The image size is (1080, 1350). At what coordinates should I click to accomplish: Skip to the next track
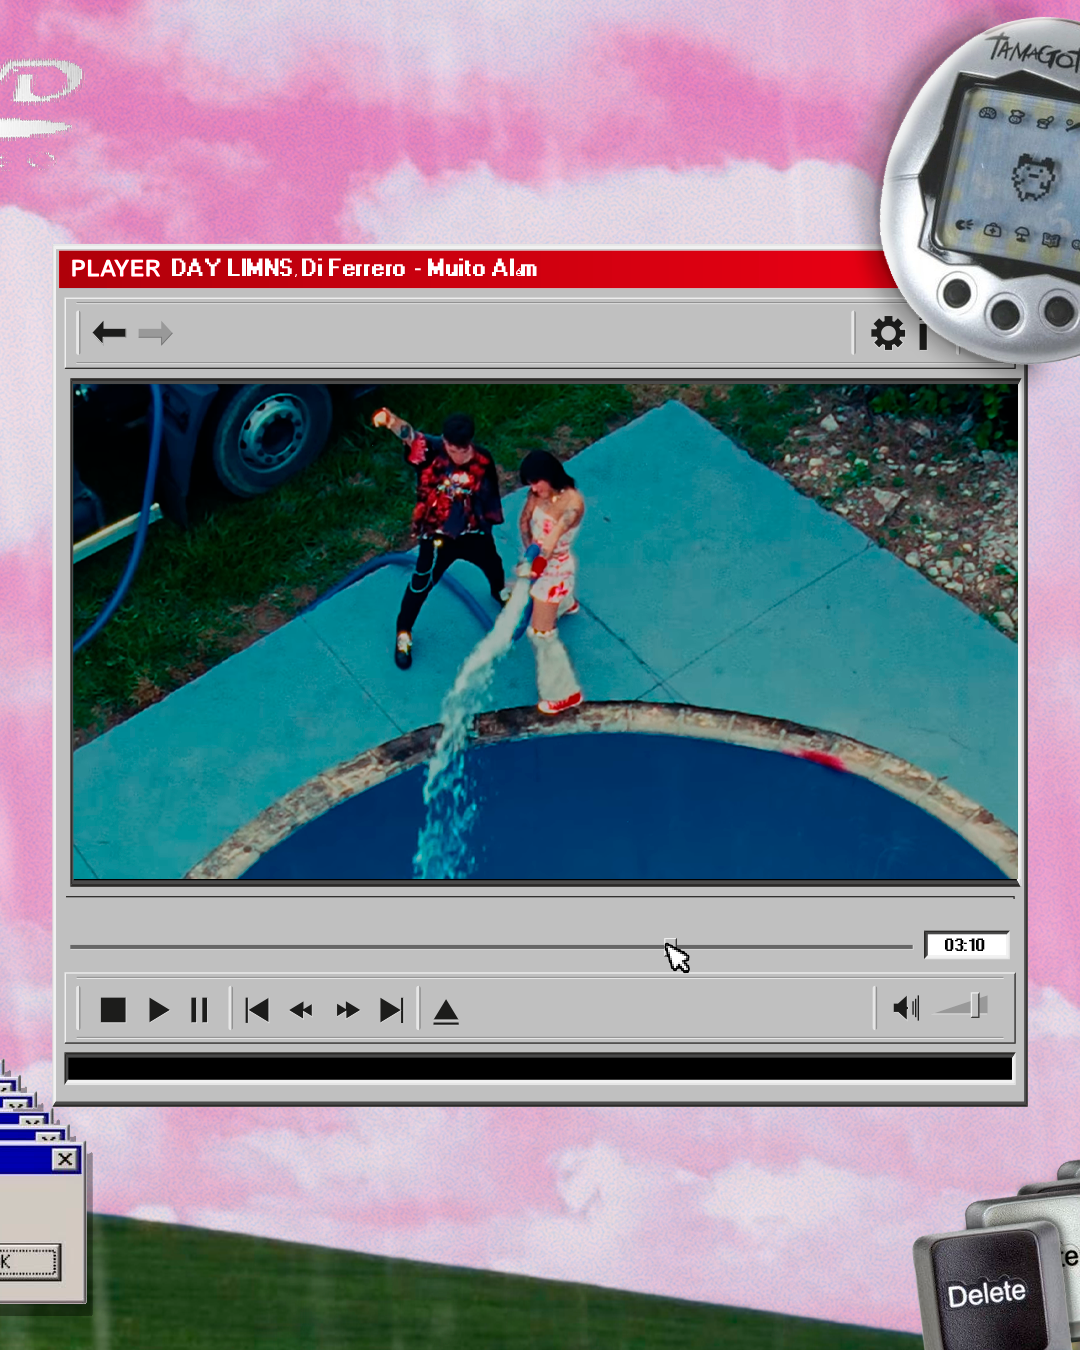click(392, 1010)
